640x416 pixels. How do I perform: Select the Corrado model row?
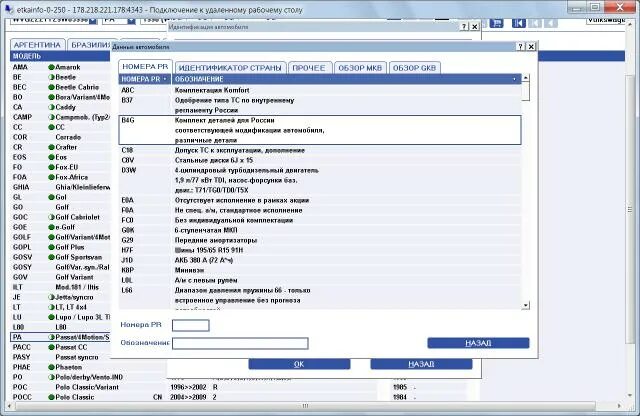tap(60, 137)
